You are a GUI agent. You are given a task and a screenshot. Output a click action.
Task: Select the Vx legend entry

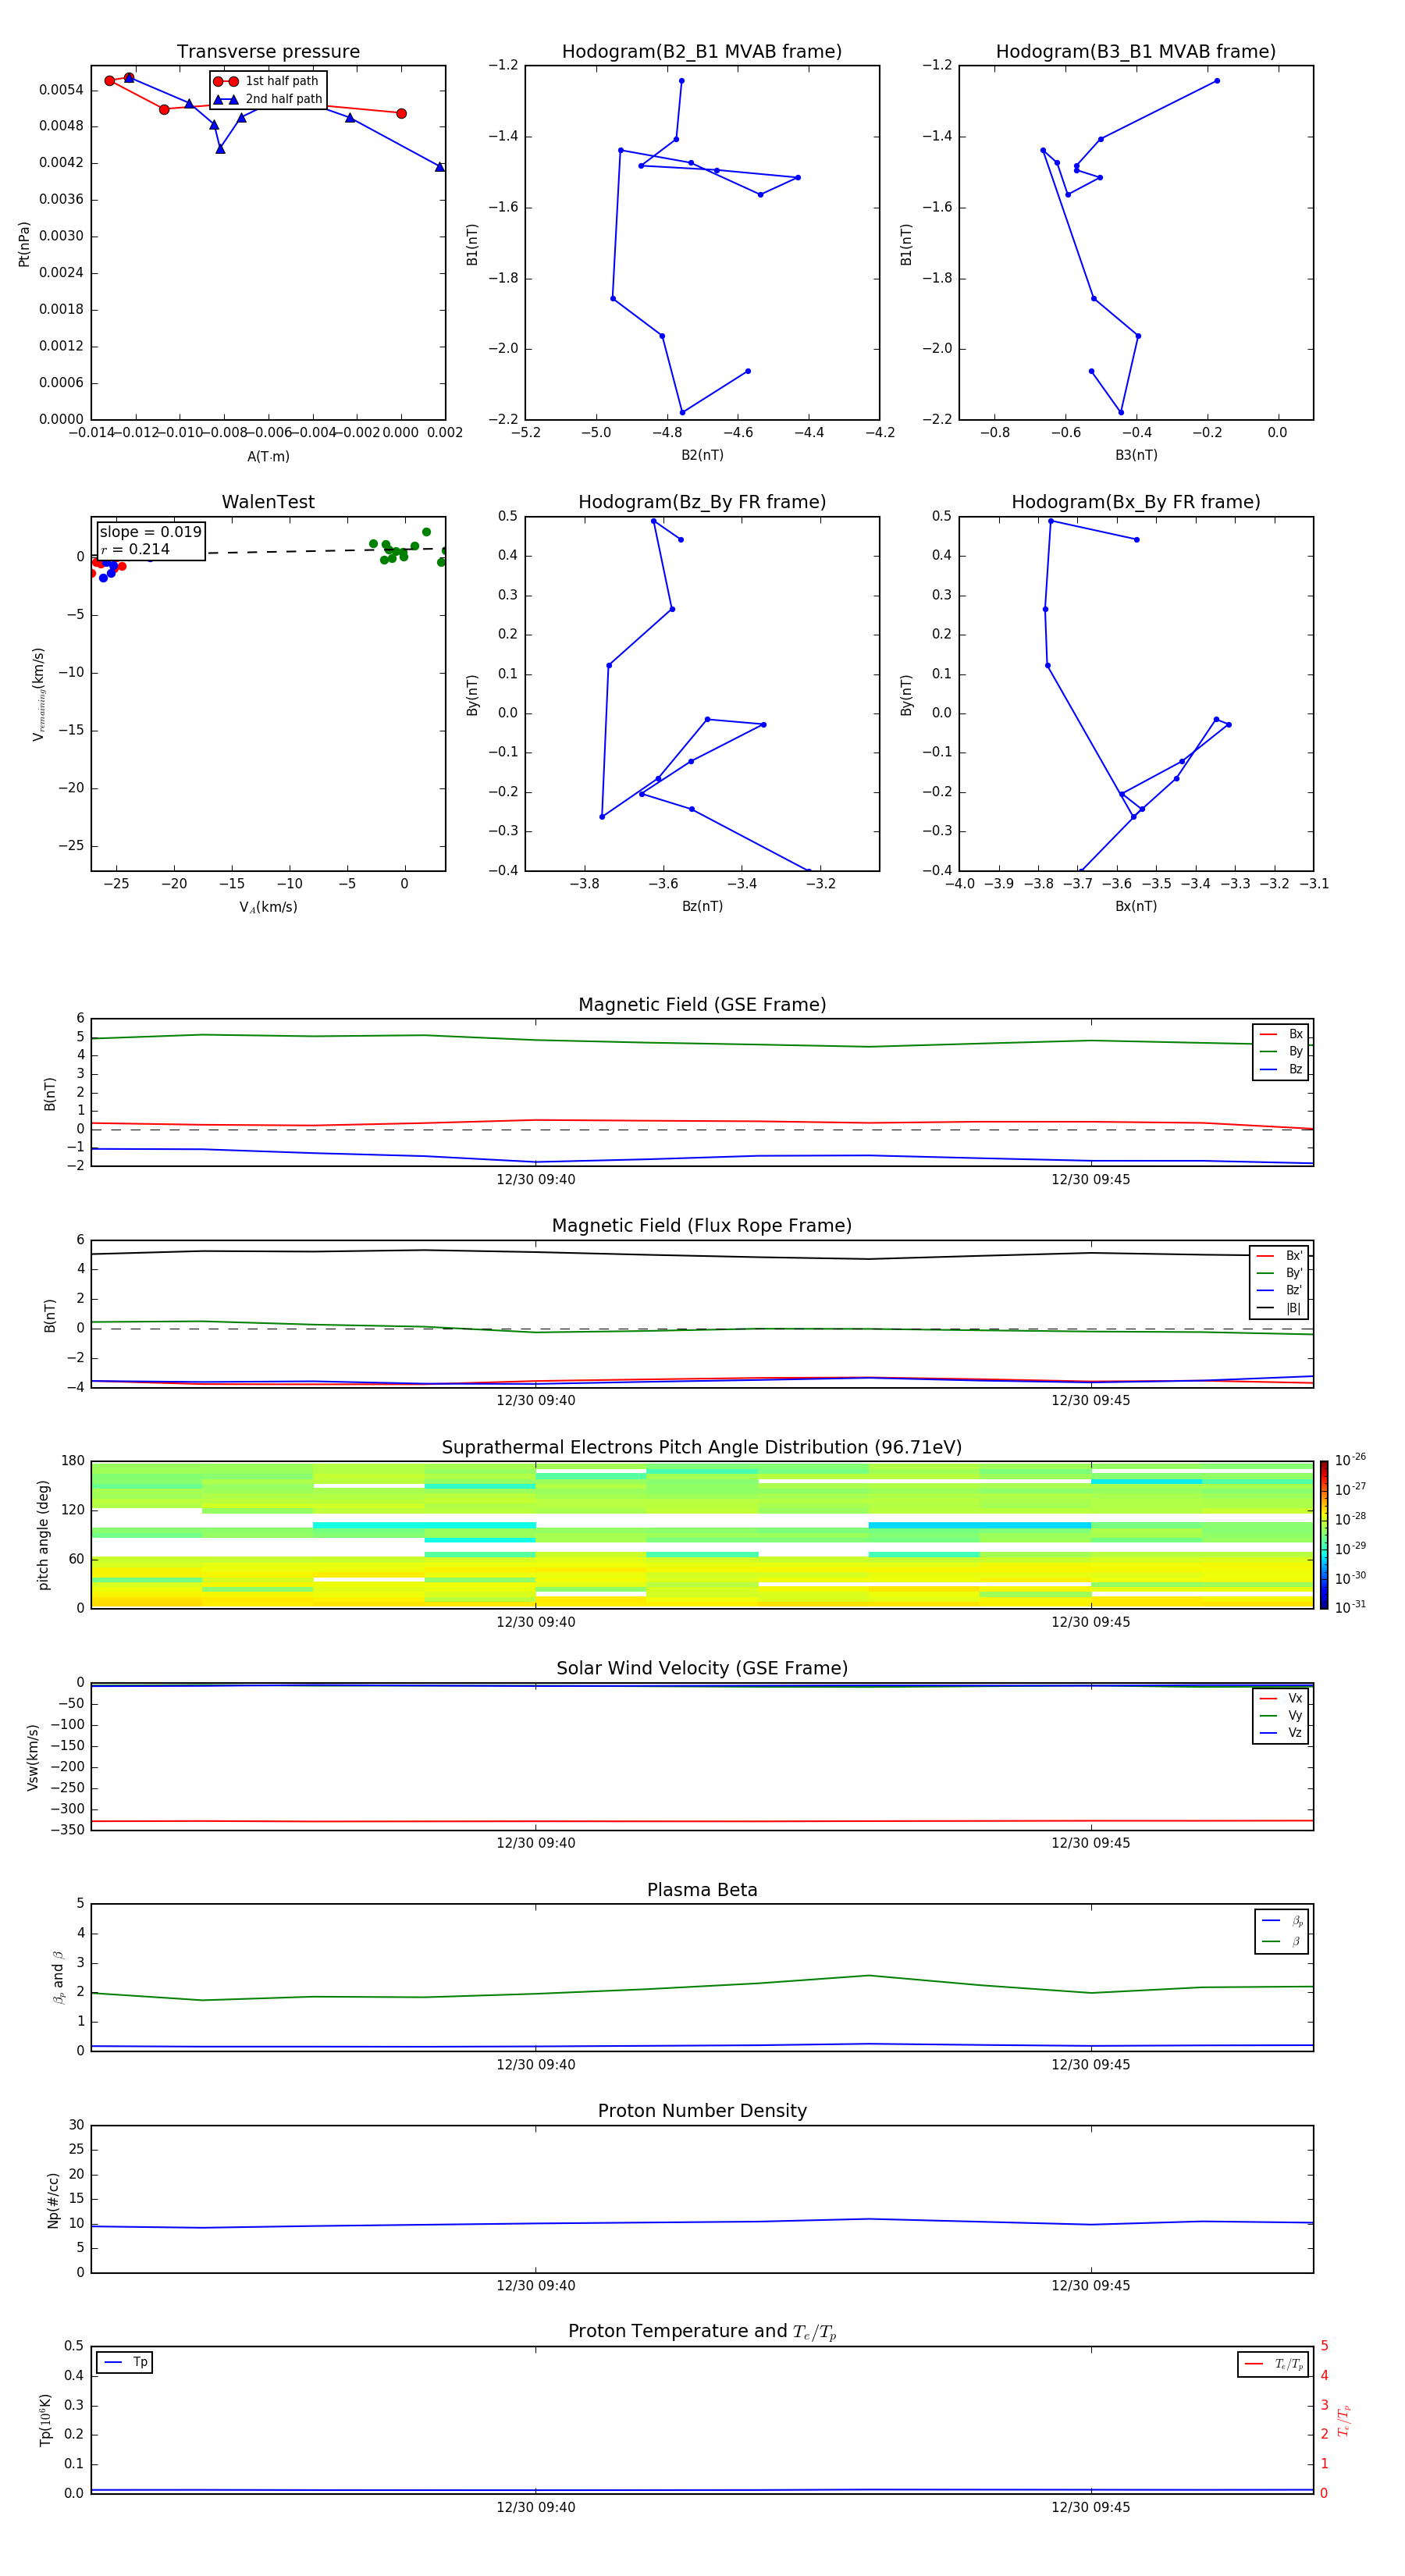(x=1281, y=1698)
